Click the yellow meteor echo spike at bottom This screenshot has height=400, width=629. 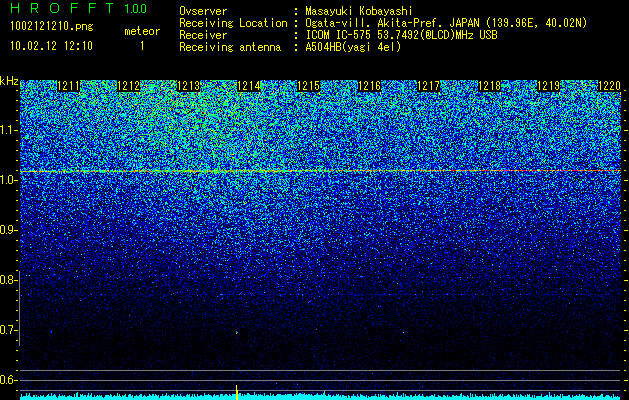click(237, 392)
